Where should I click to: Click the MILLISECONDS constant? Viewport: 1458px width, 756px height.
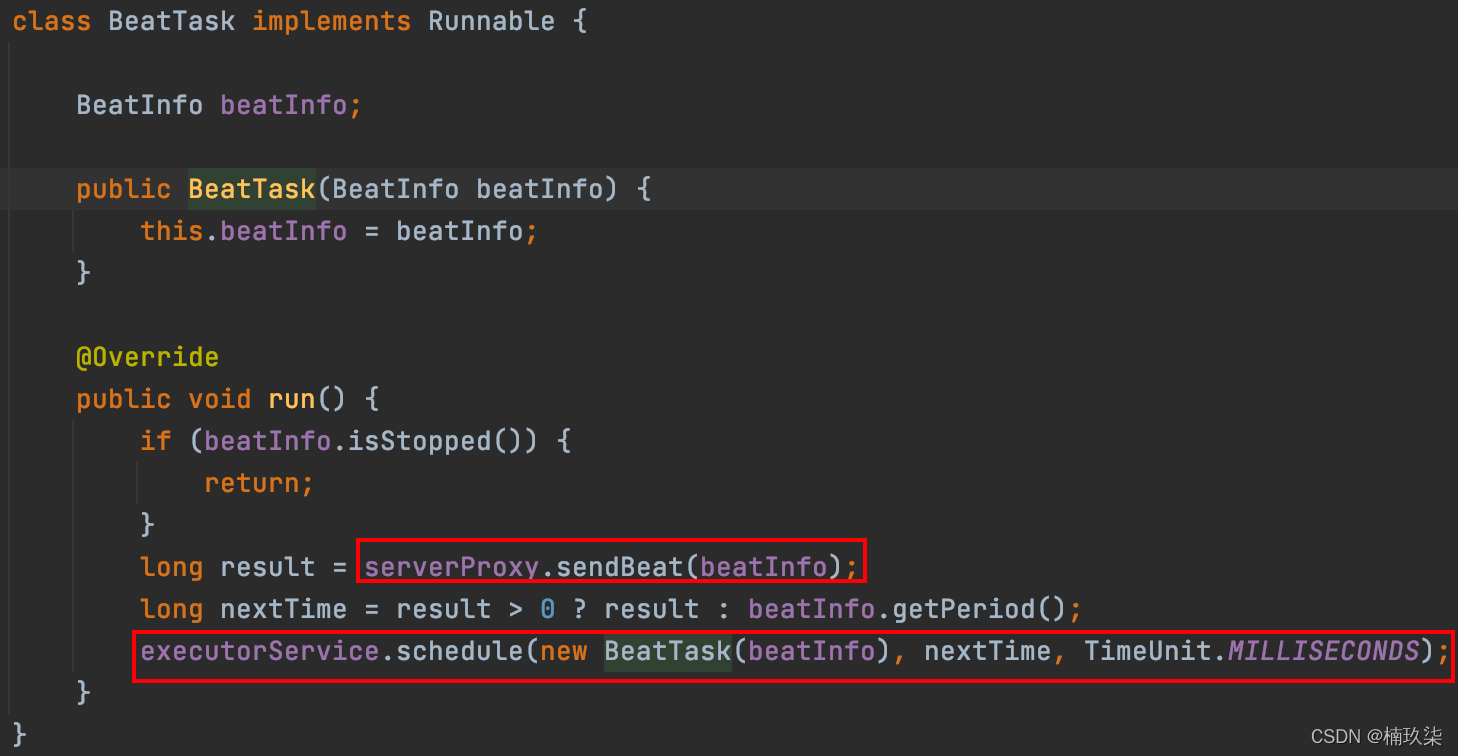tap(1323, 651)
